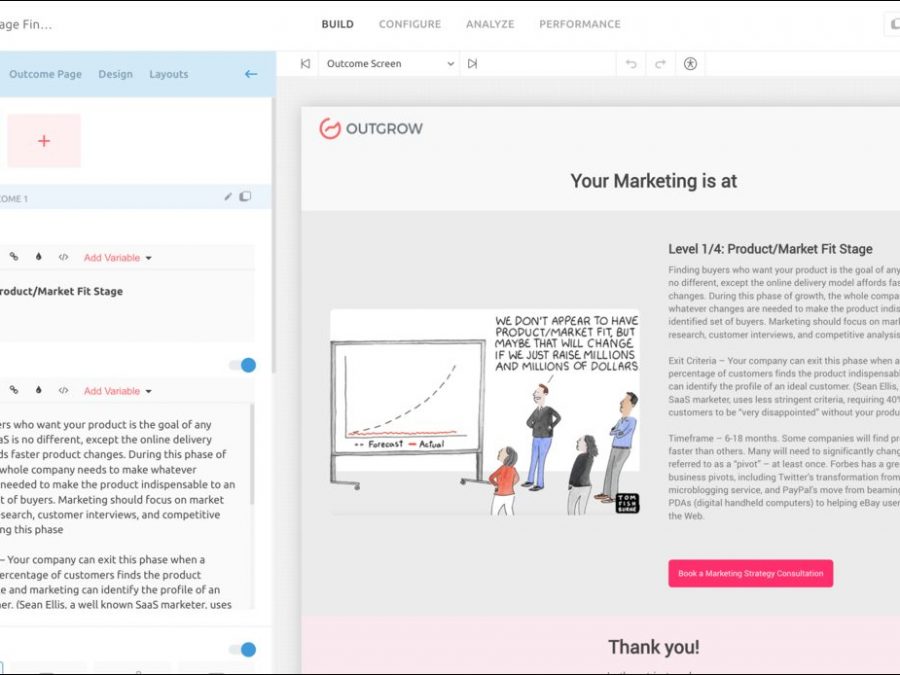Click the duplicate icon for Outcome 1

click(x=245, y=197)
